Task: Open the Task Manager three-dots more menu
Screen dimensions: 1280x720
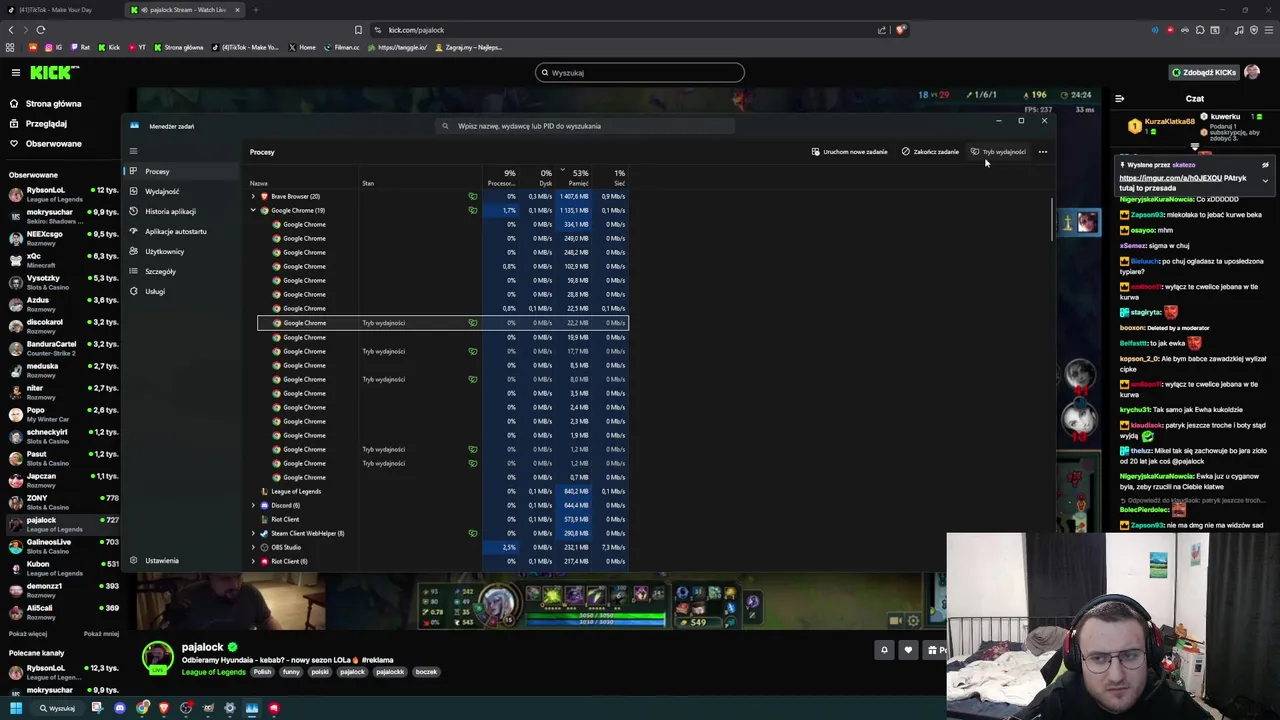Action: [x=1042, y=152]
